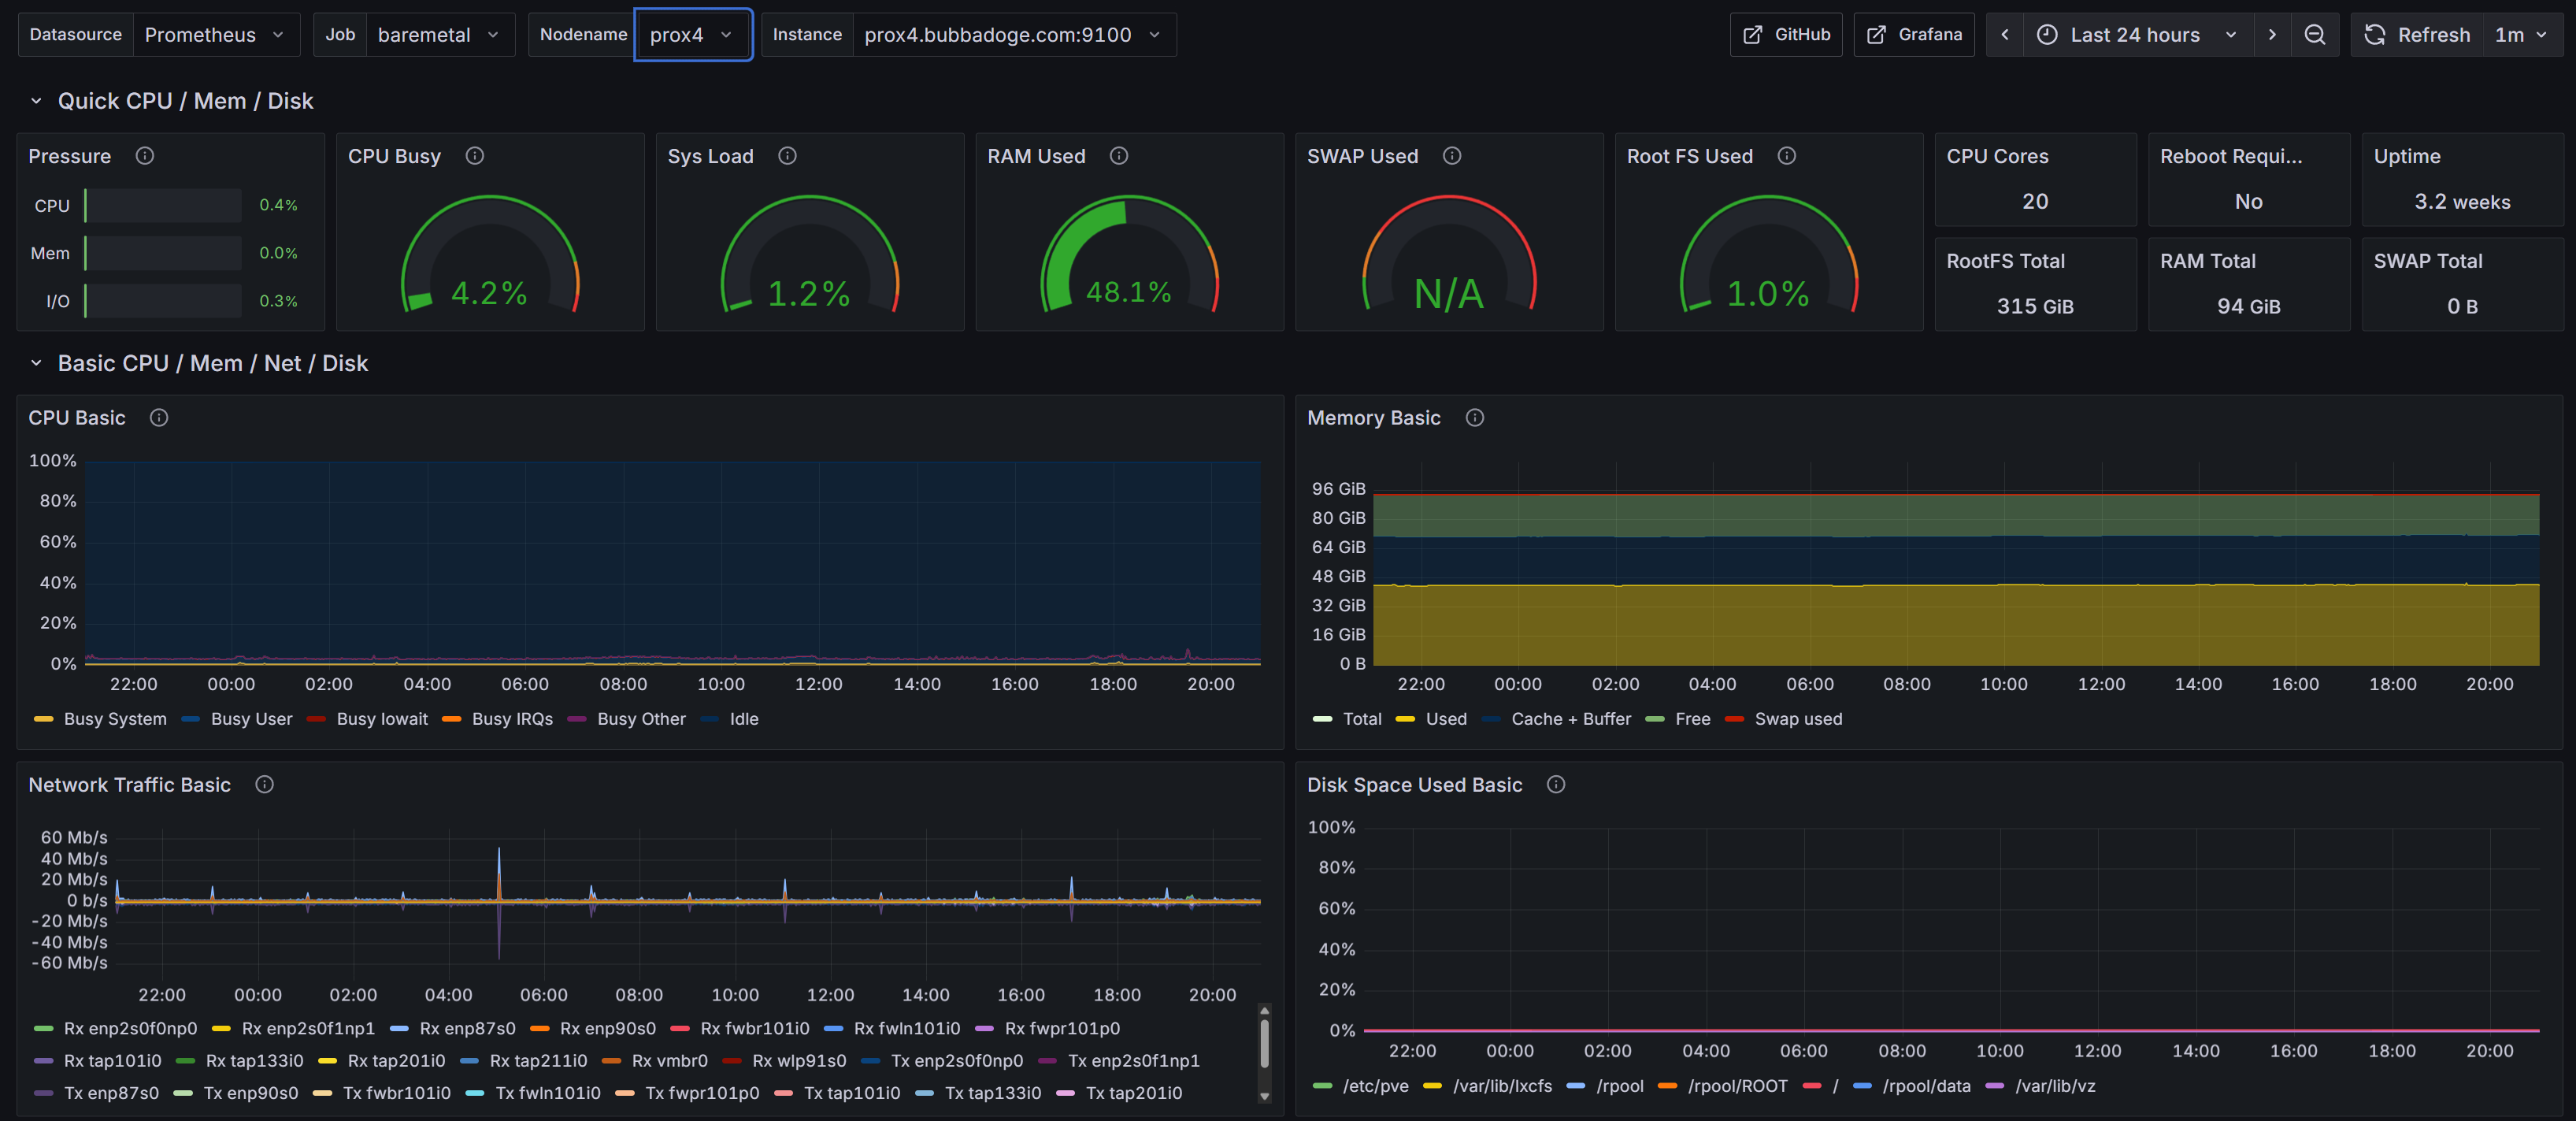This screenshot has width=2576, height=1121.
Task: Show info for Disk Space Used Basic
Action: [x=1556, y=785]
